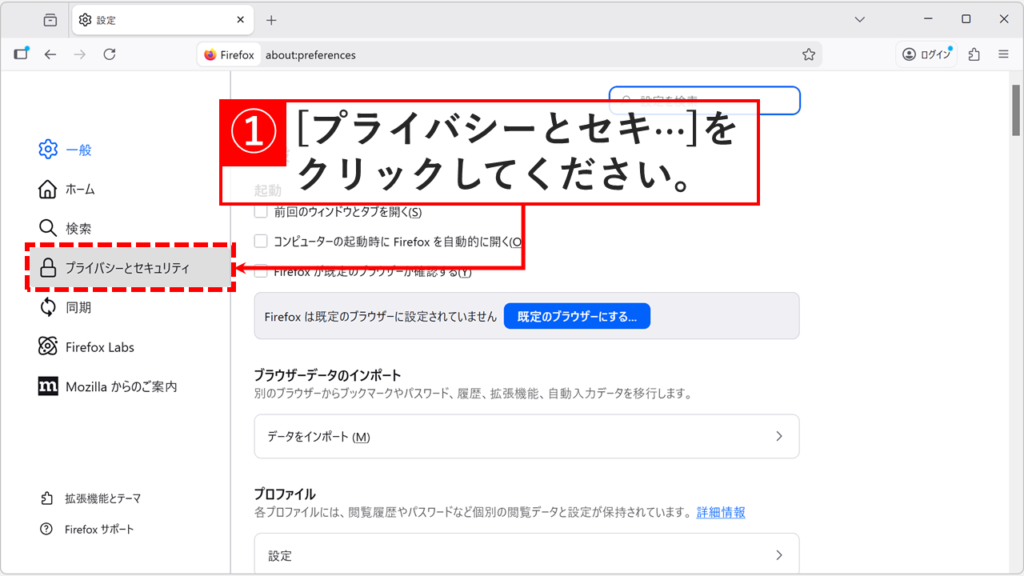Click the 既定のブラウザーにする button
The image size is (1024, 576).
(x=577, y=315)
